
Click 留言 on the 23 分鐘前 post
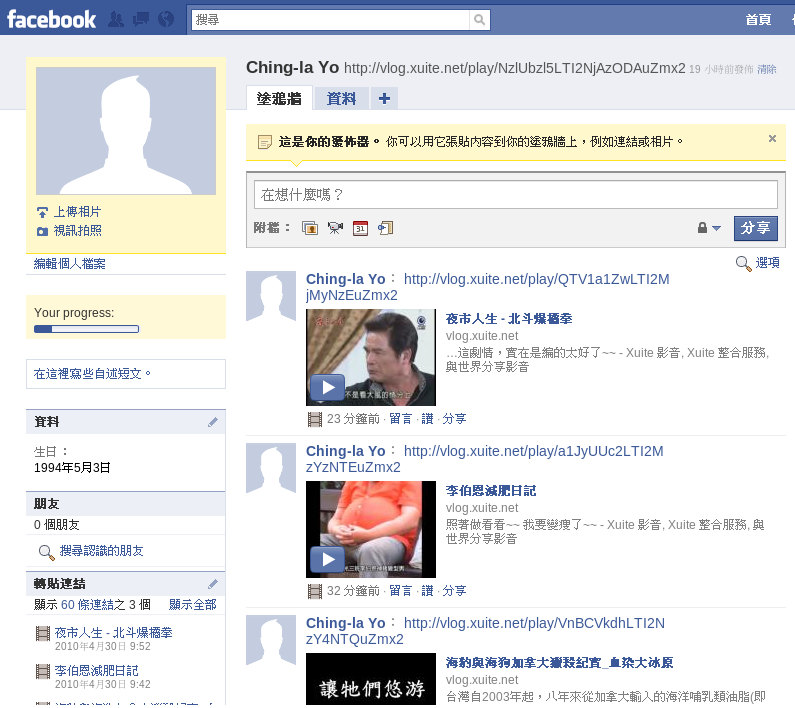(401, 419)
